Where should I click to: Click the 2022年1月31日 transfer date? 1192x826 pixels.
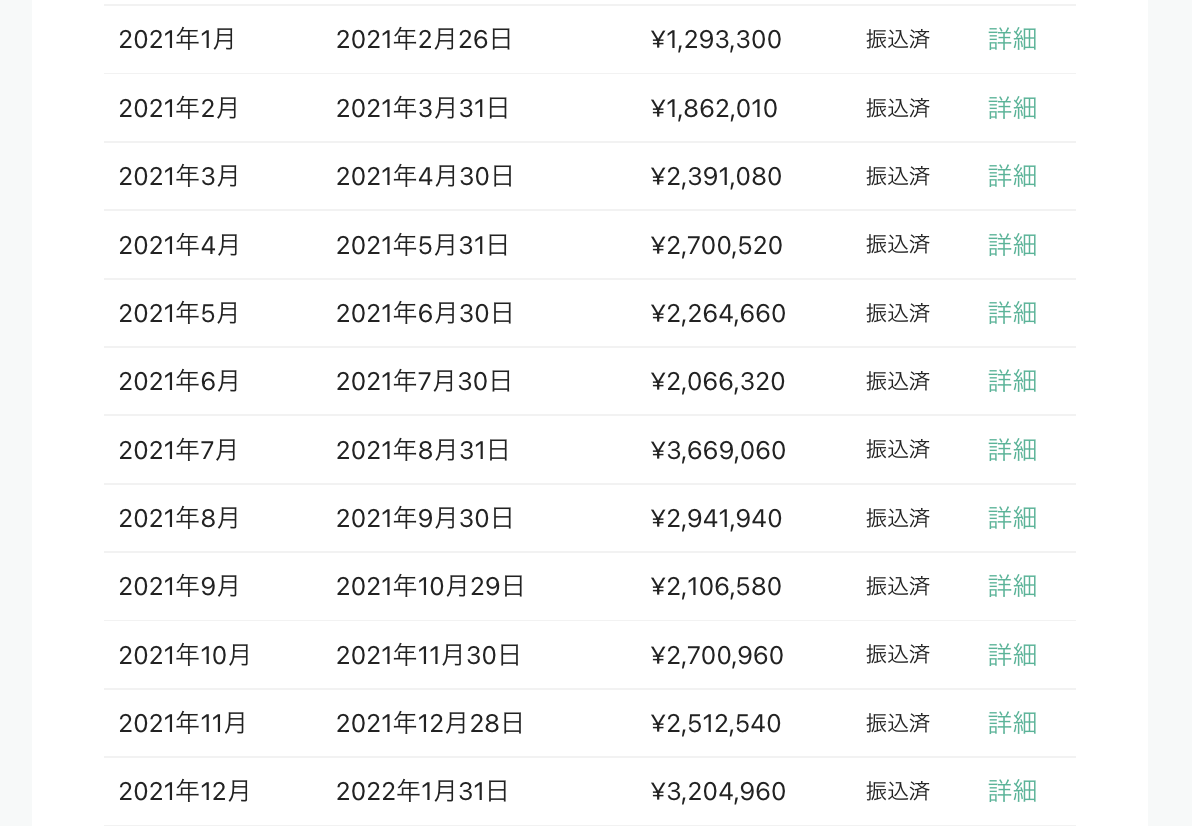[422, 791]
